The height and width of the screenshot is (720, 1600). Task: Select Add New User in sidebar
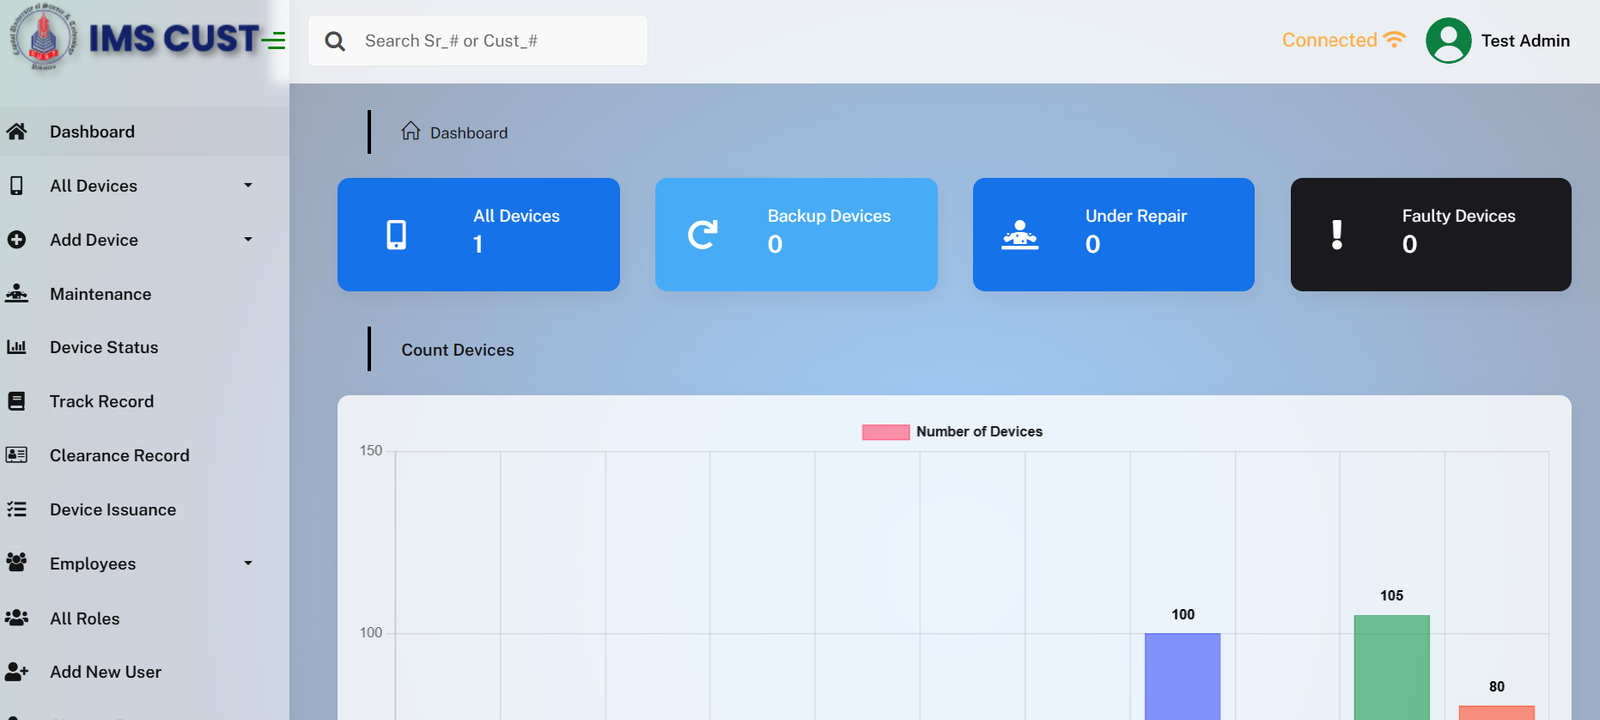pyautogui.click(x=105, y=672)
